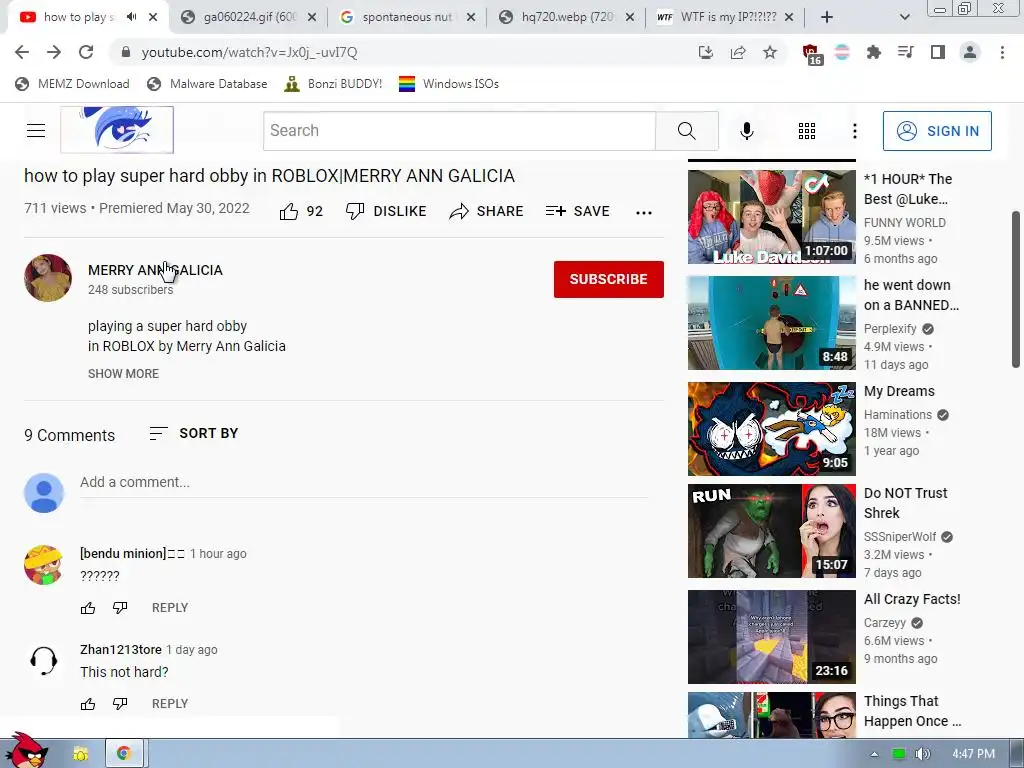
Task: Click the install app icon in address bar
Action: (706, 52)
